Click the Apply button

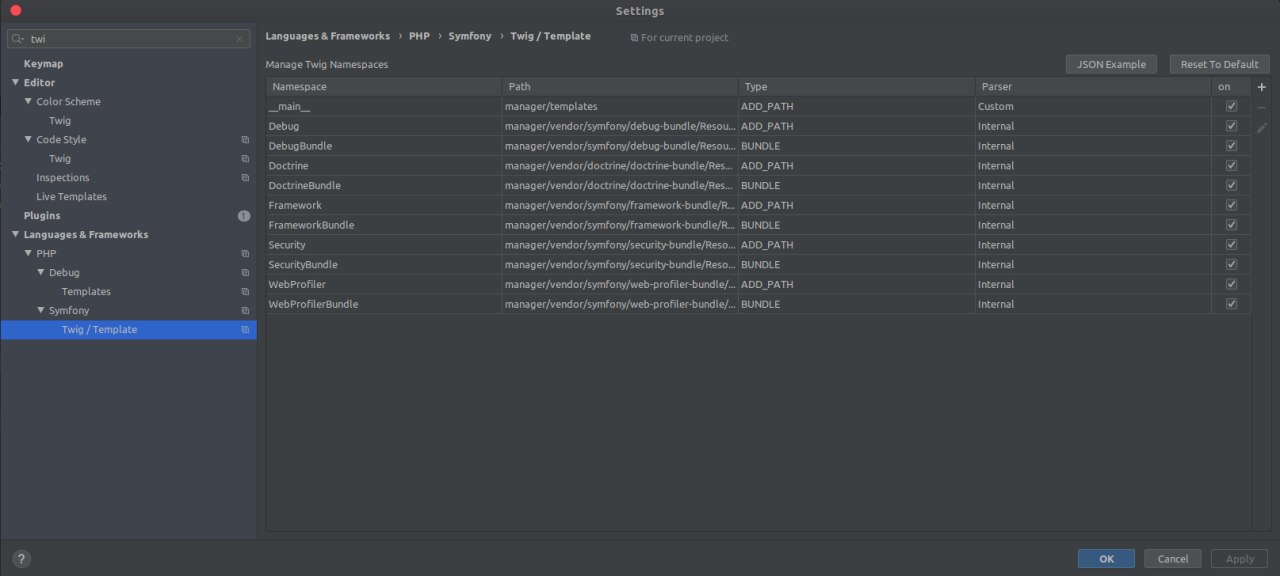pos(1240,559)
